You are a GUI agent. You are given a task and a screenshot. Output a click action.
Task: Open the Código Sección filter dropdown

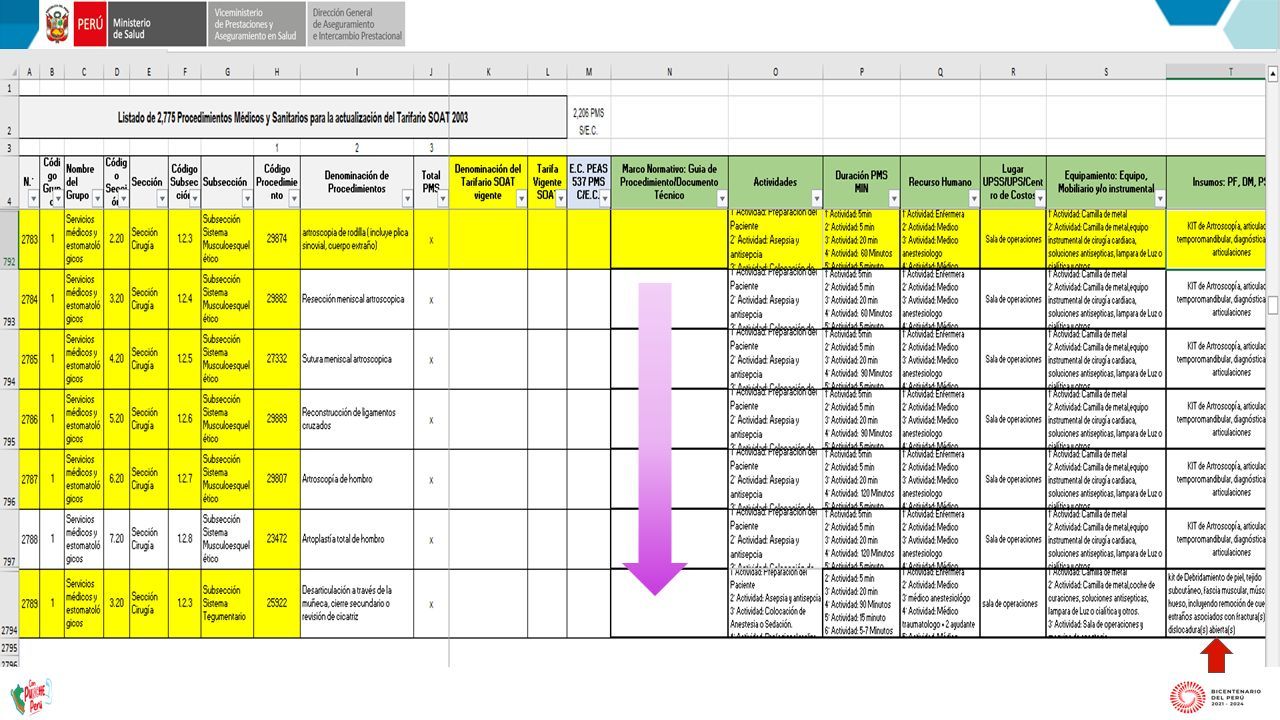(x=123, y=199)
